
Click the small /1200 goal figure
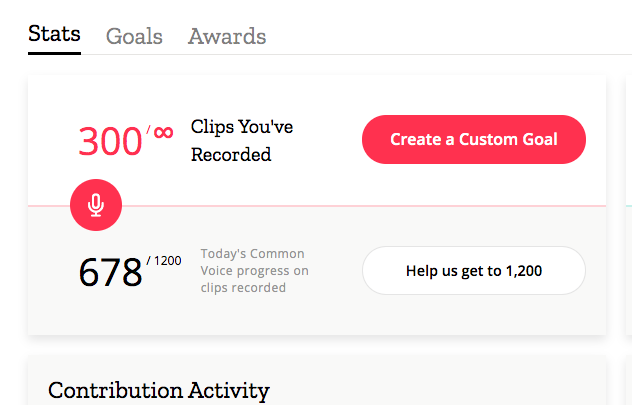165,261
